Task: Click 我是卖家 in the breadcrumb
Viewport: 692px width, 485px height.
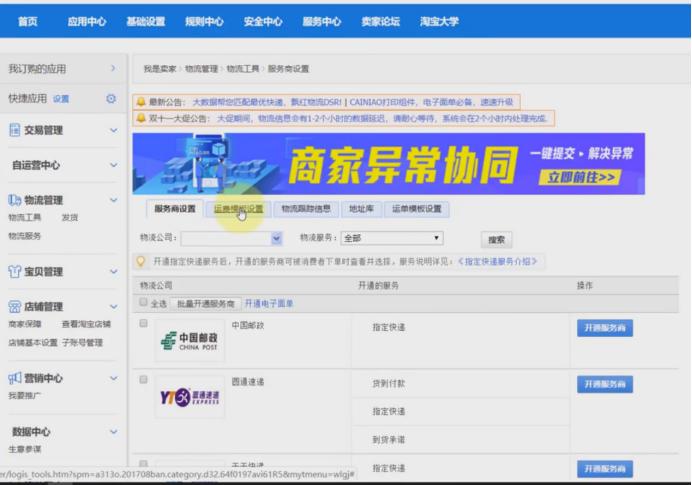Action: [160, 69]
